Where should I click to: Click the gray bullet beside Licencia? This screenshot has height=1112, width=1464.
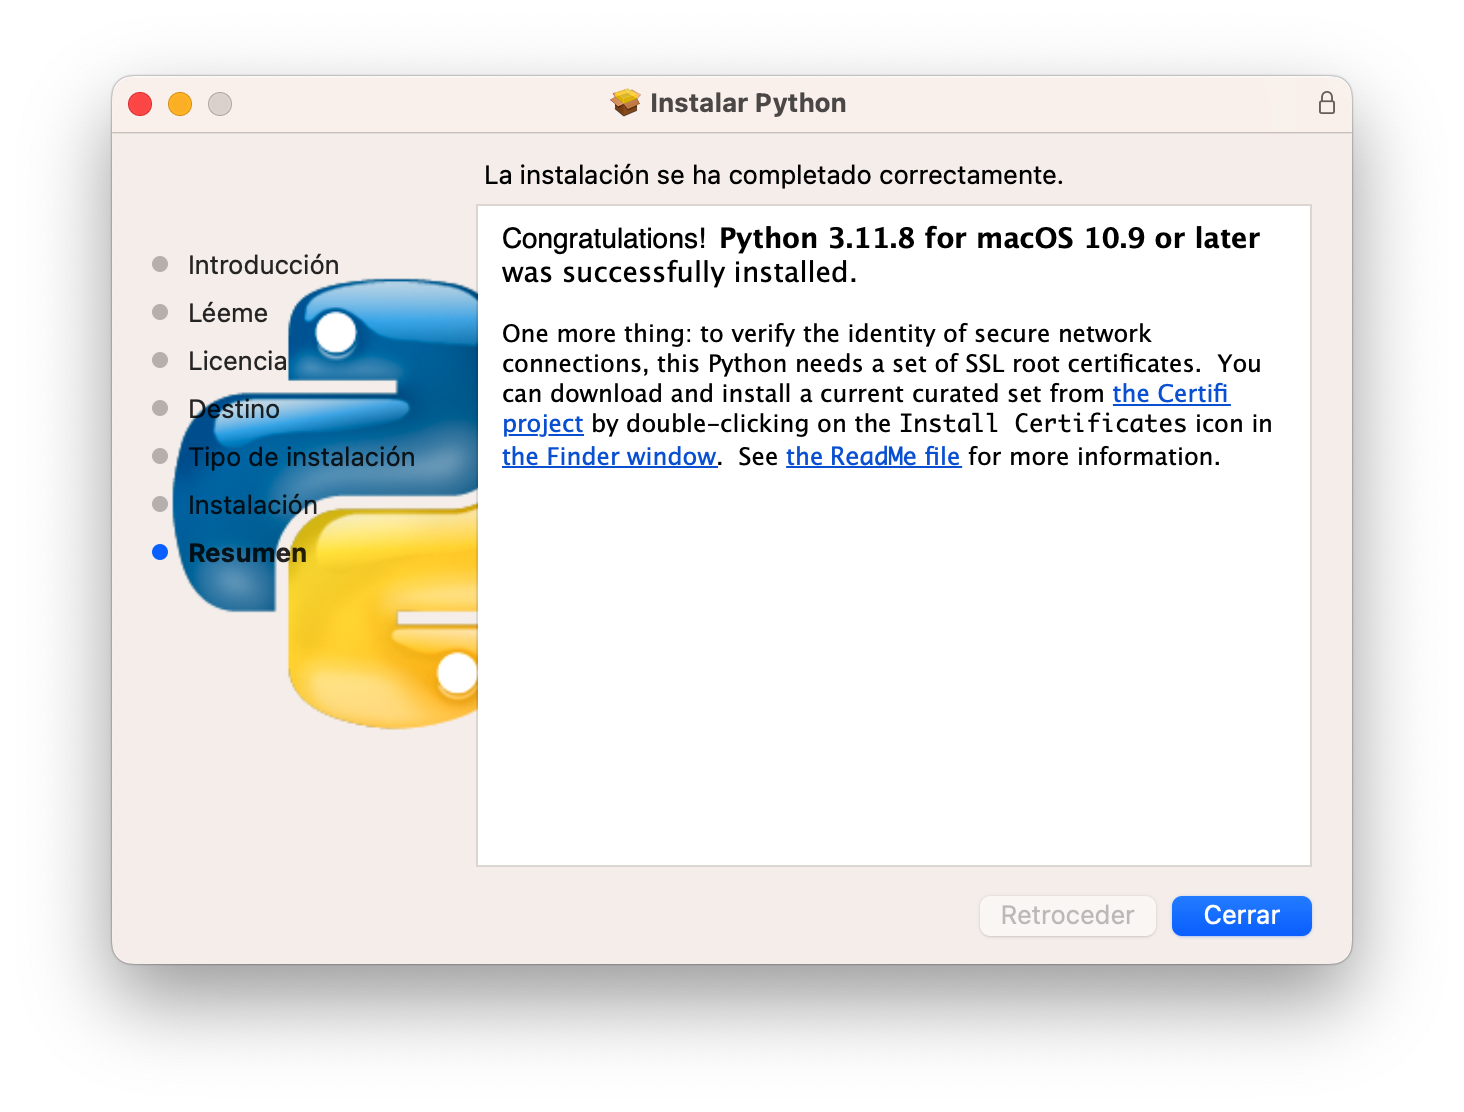click(x=160, y=359)
